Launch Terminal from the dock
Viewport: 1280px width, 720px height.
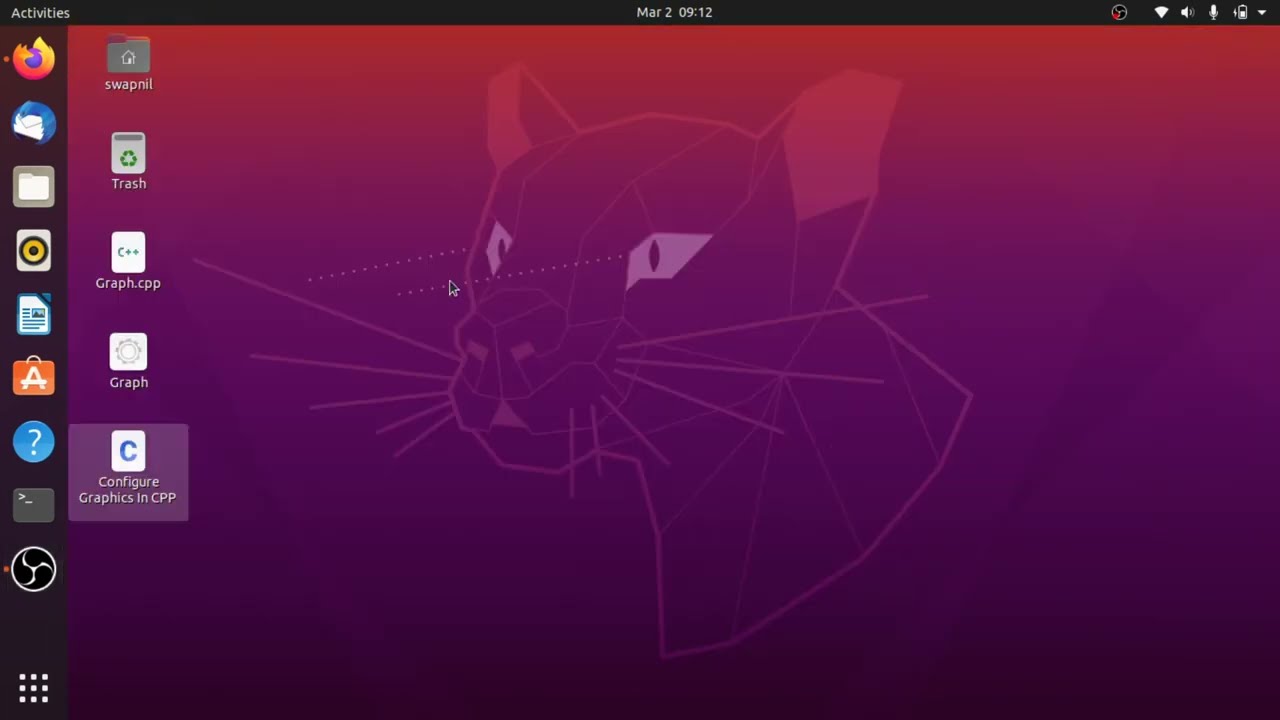(x=33, y=505)
